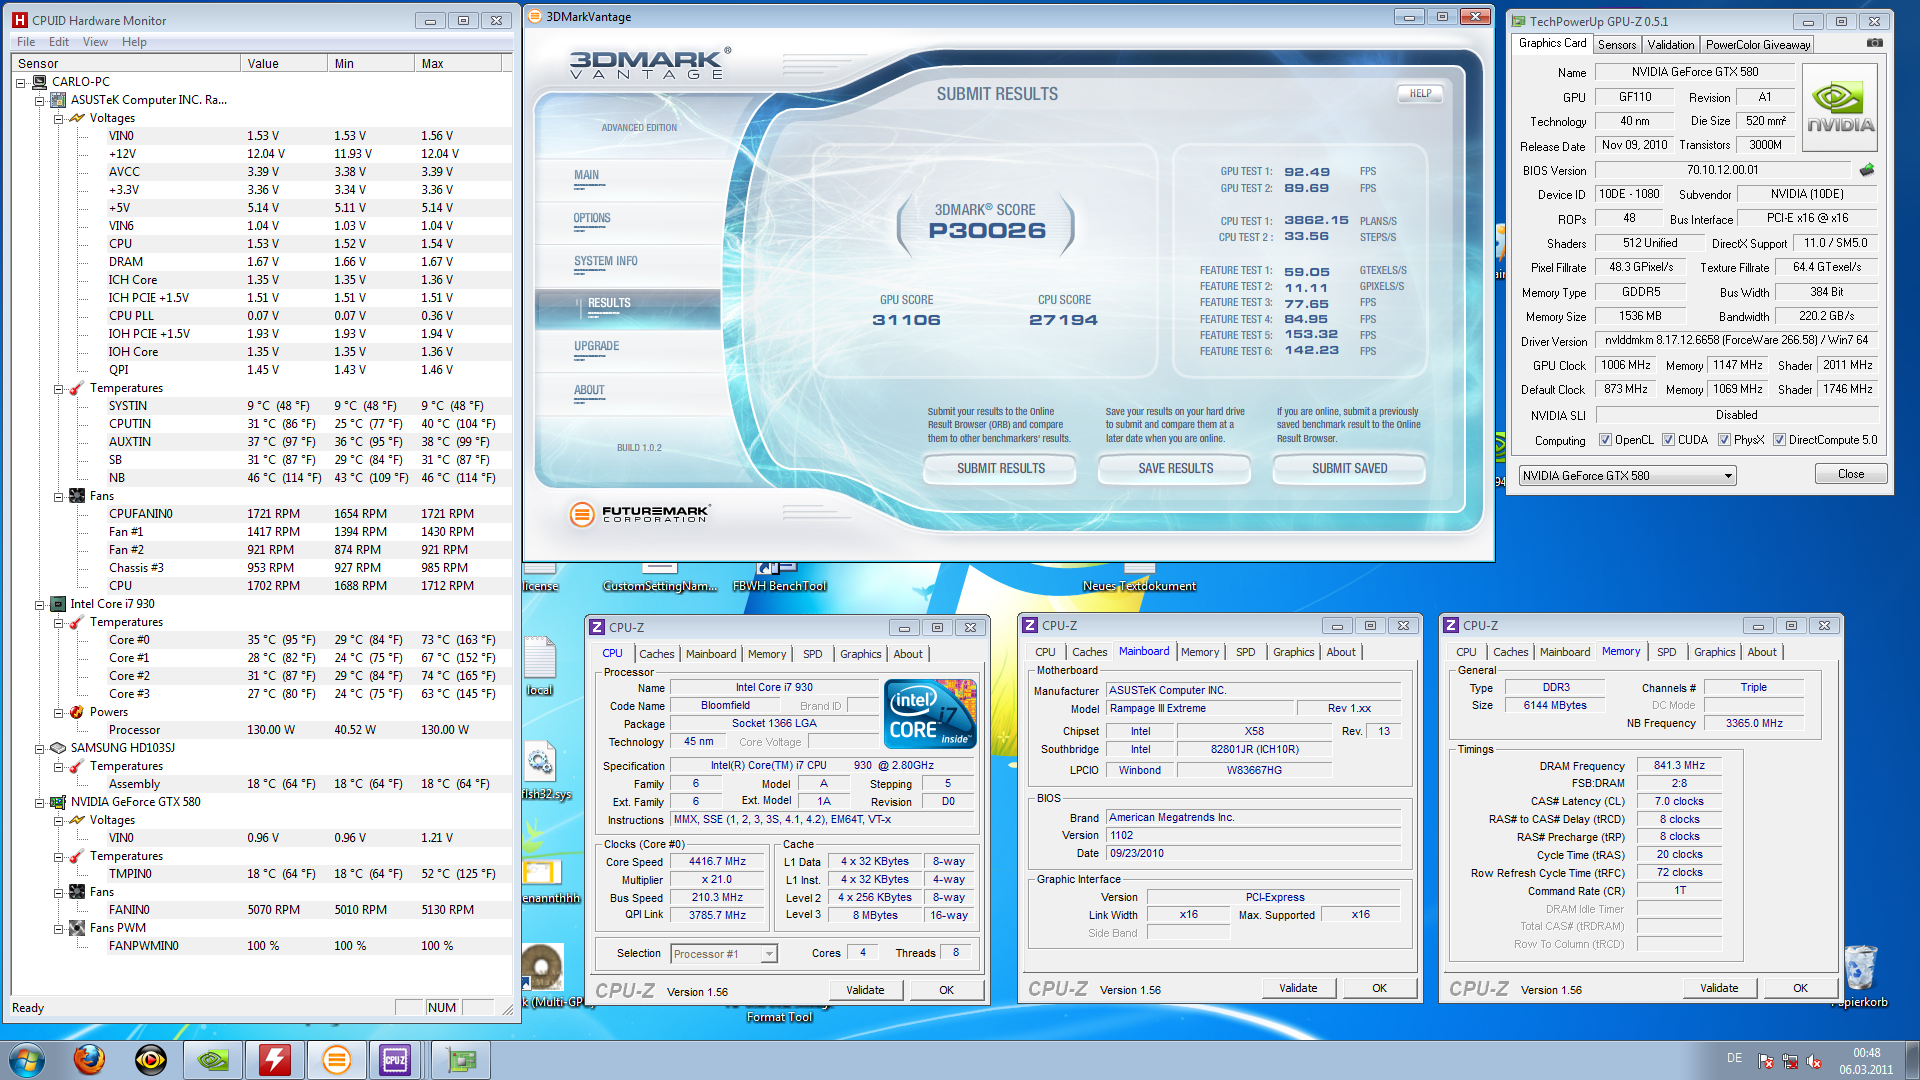Toggle the PhysX checkbox in GPU-Z
Viewport: 1920px width, 1080px height.
click(1724, 440)
